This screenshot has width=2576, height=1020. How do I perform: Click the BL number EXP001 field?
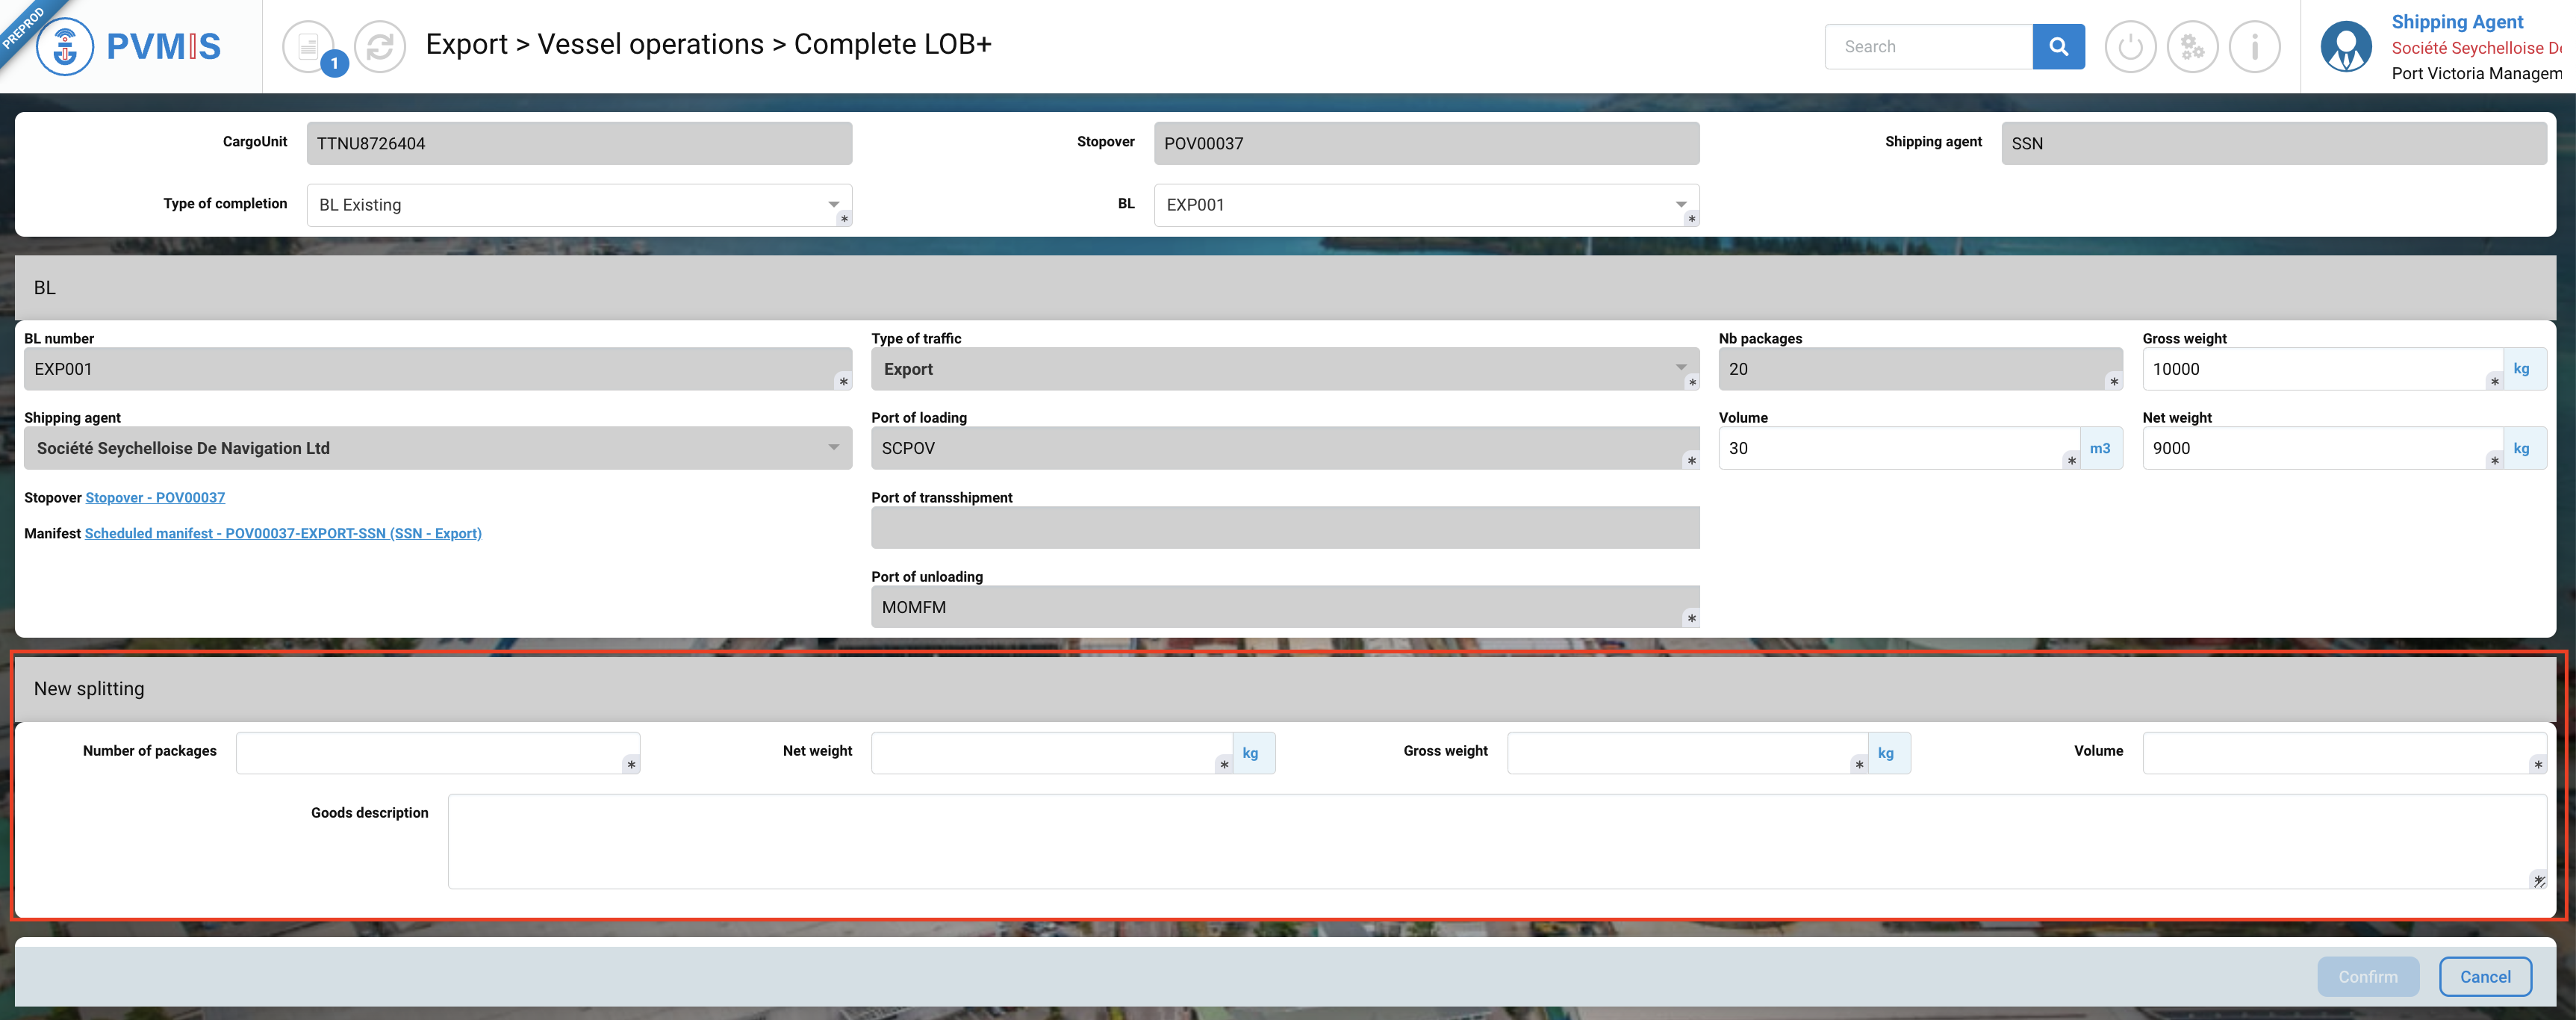(438, 369)
